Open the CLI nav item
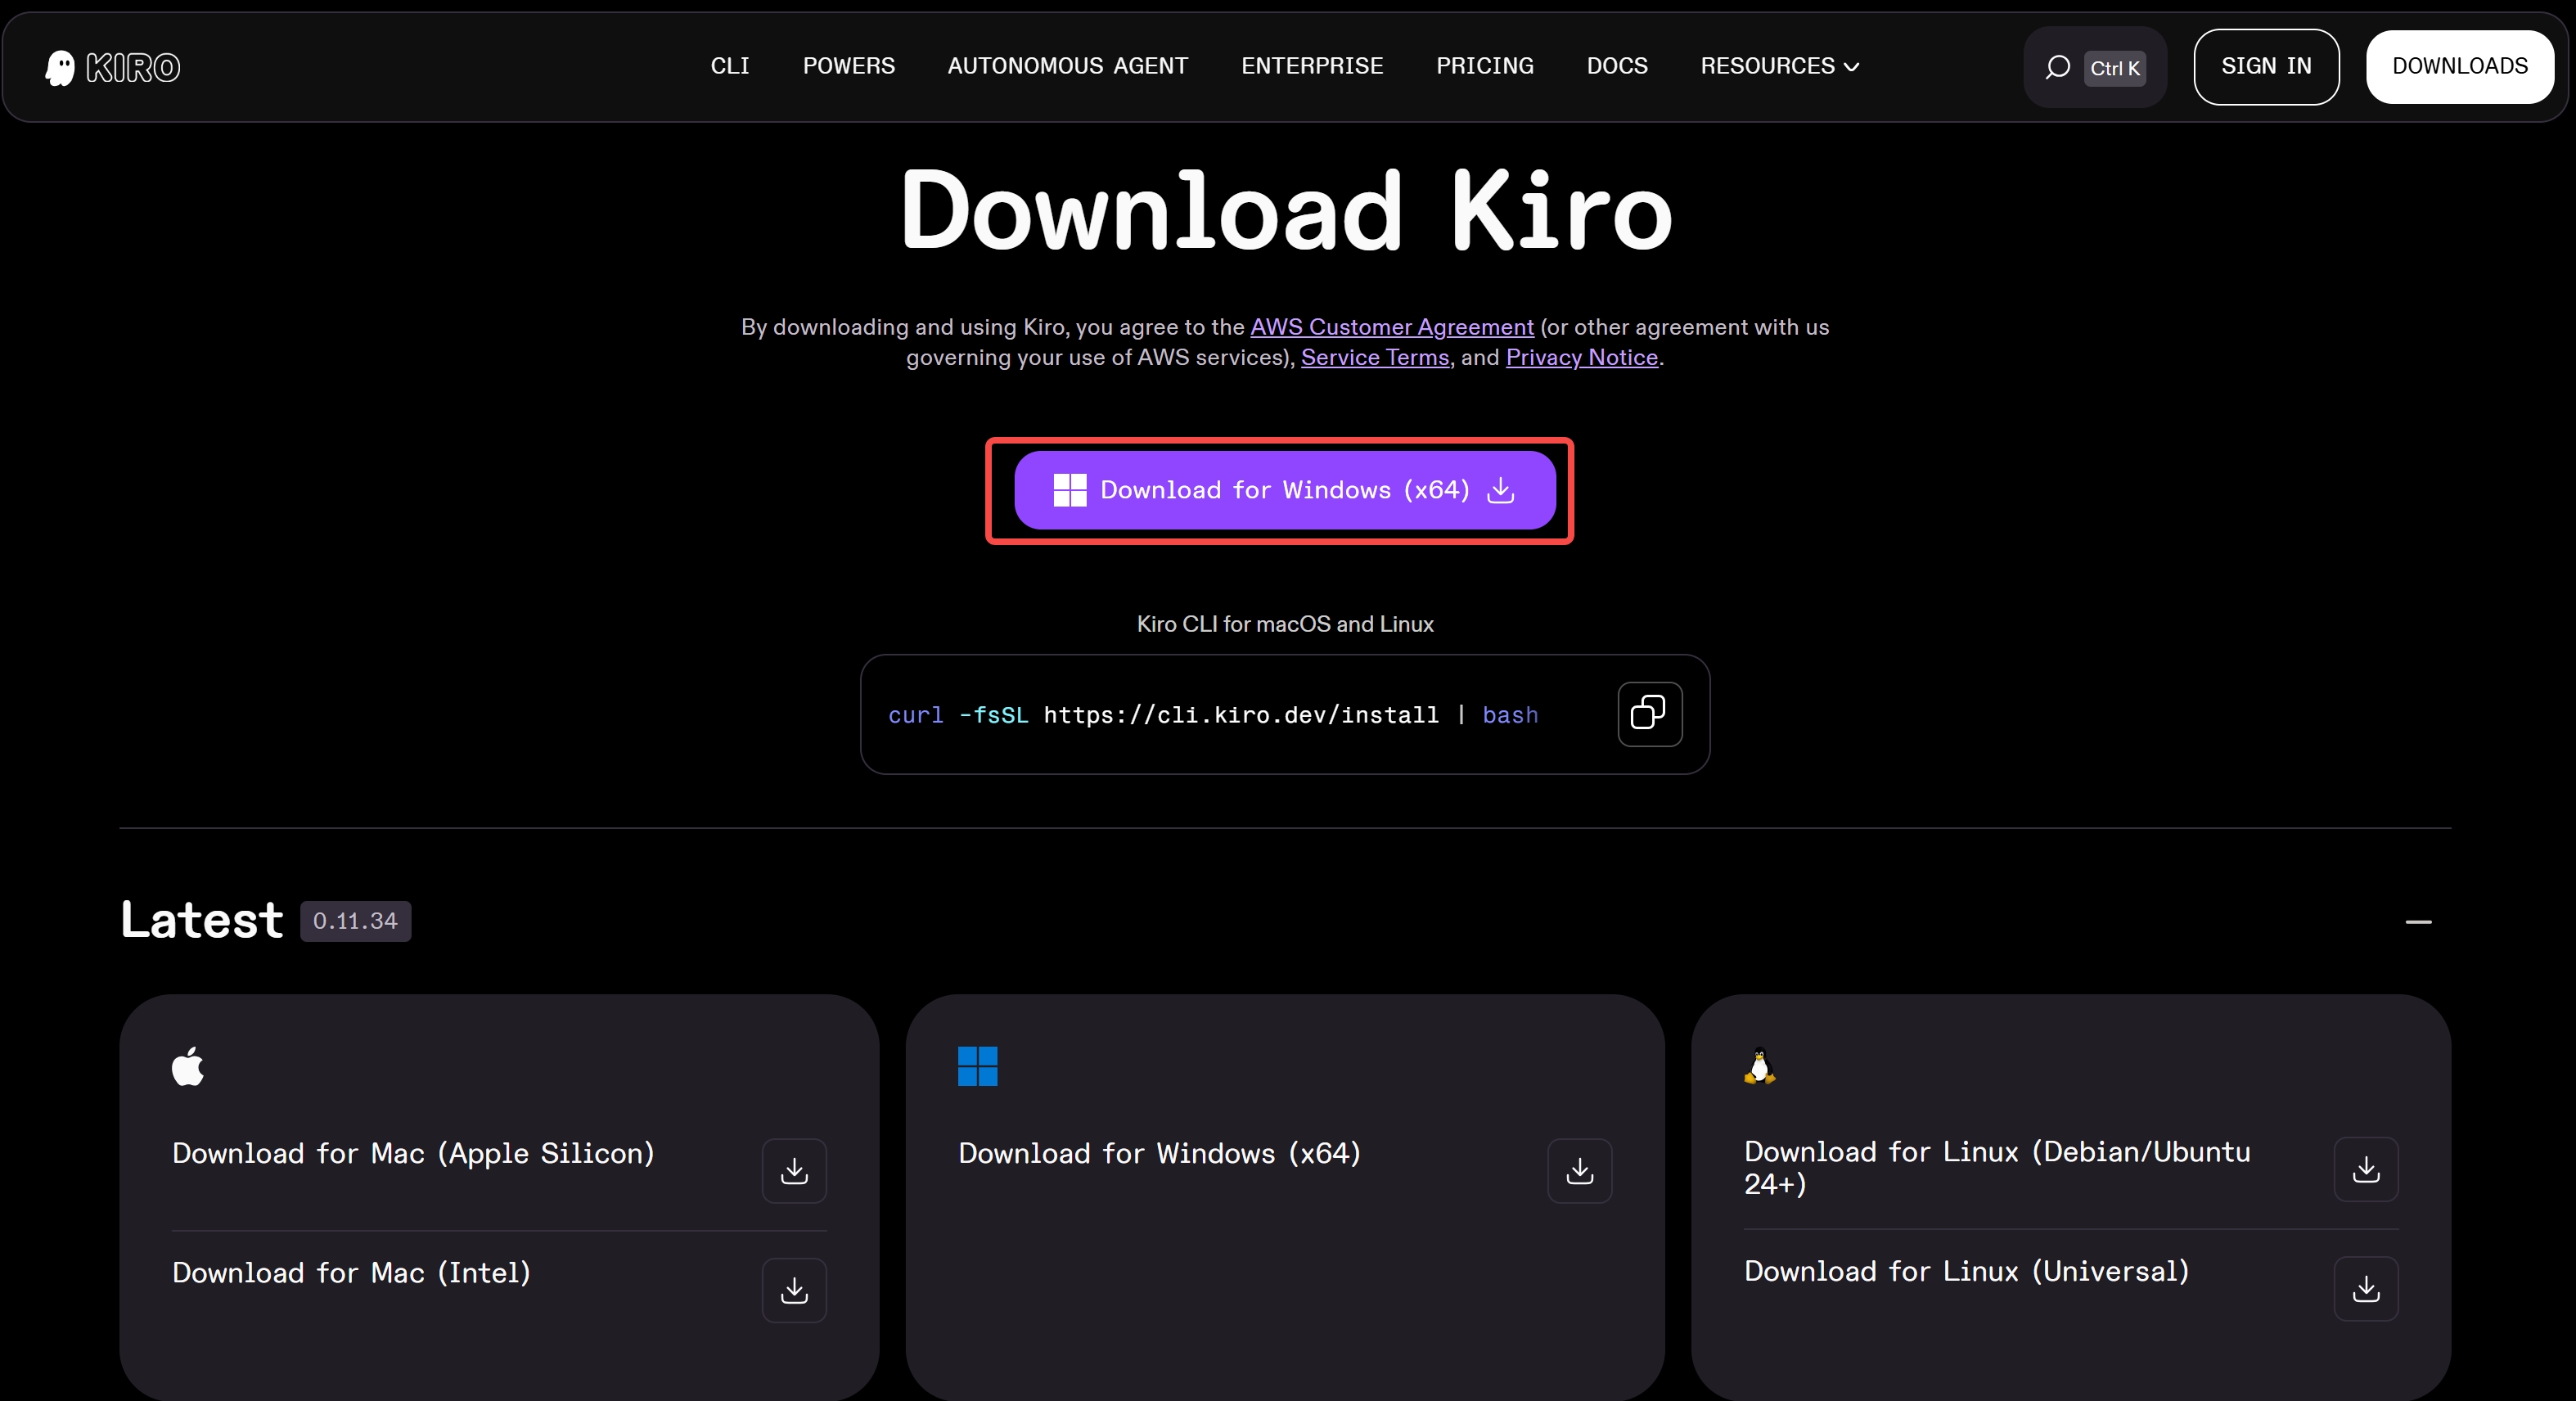The height and width of the screenshot is (1401, 2576). (730, 66)
